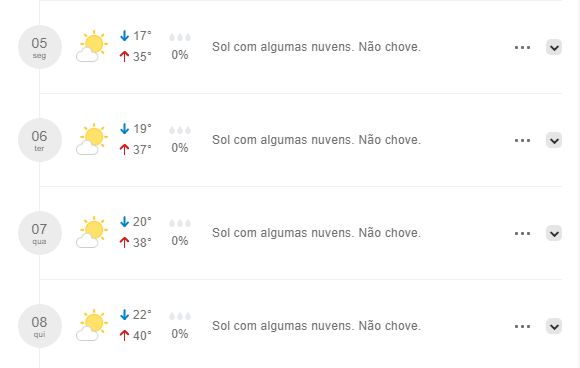
Task: Click the sun-and-cloud weather icon for day 06
Action: (92, 139)
